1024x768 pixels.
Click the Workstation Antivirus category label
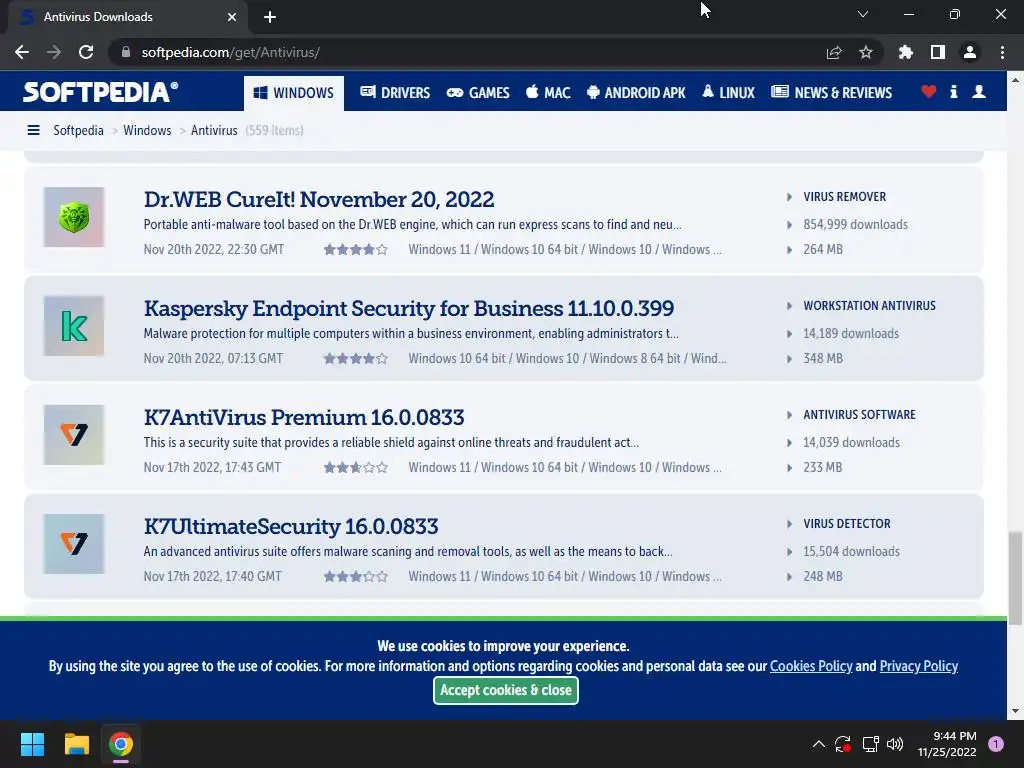[x=869, y=306]
